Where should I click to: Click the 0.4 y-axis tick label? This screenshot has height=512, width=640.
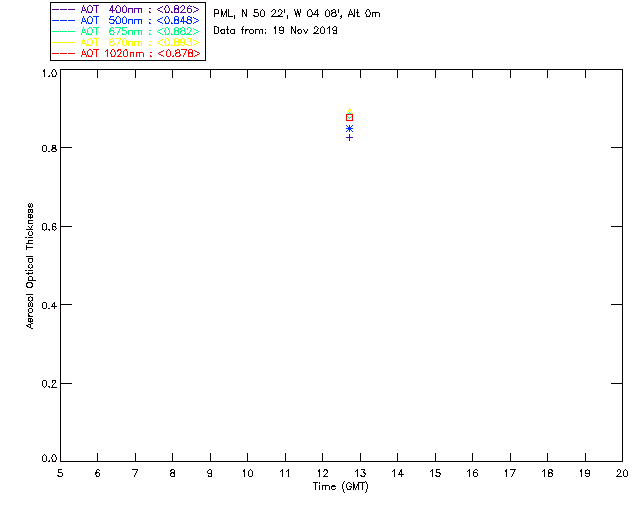click(x=49, y=305)
